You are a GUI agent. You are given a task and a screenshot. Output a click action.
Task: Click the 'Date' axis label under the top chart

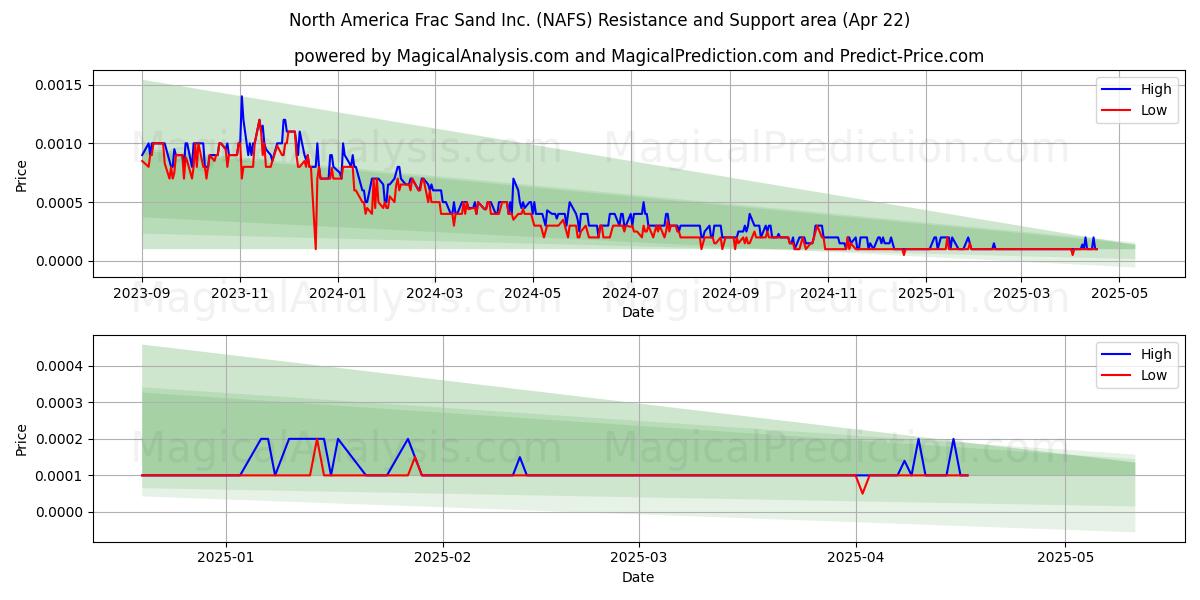[638, 312]
